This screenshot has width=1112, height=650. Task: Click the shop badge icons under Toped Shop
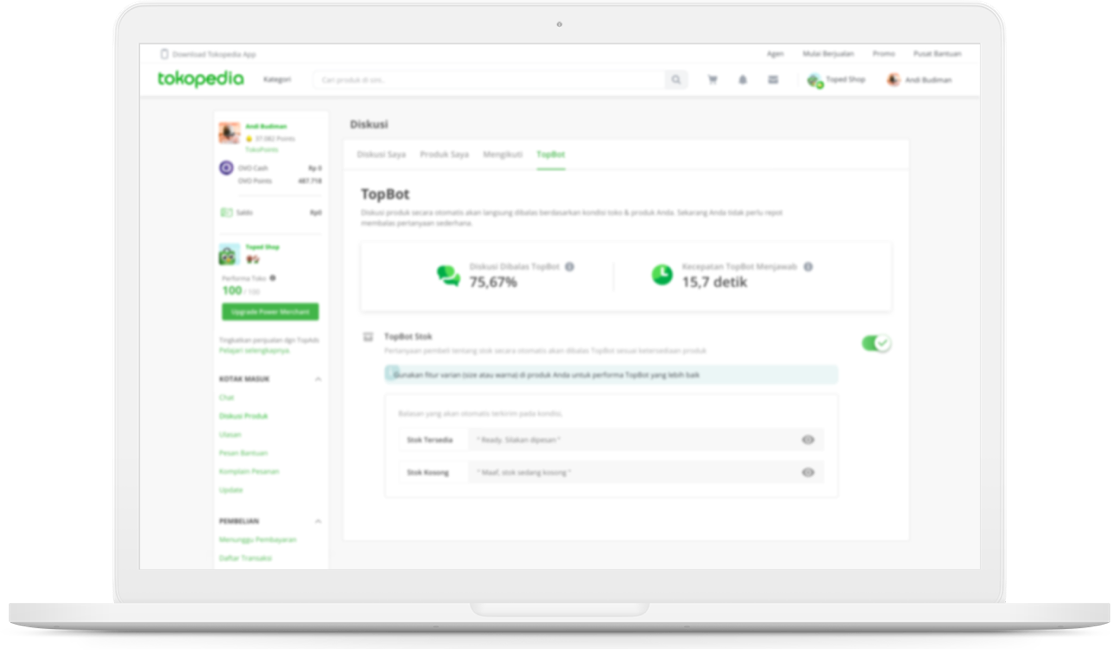click(252, 259)
